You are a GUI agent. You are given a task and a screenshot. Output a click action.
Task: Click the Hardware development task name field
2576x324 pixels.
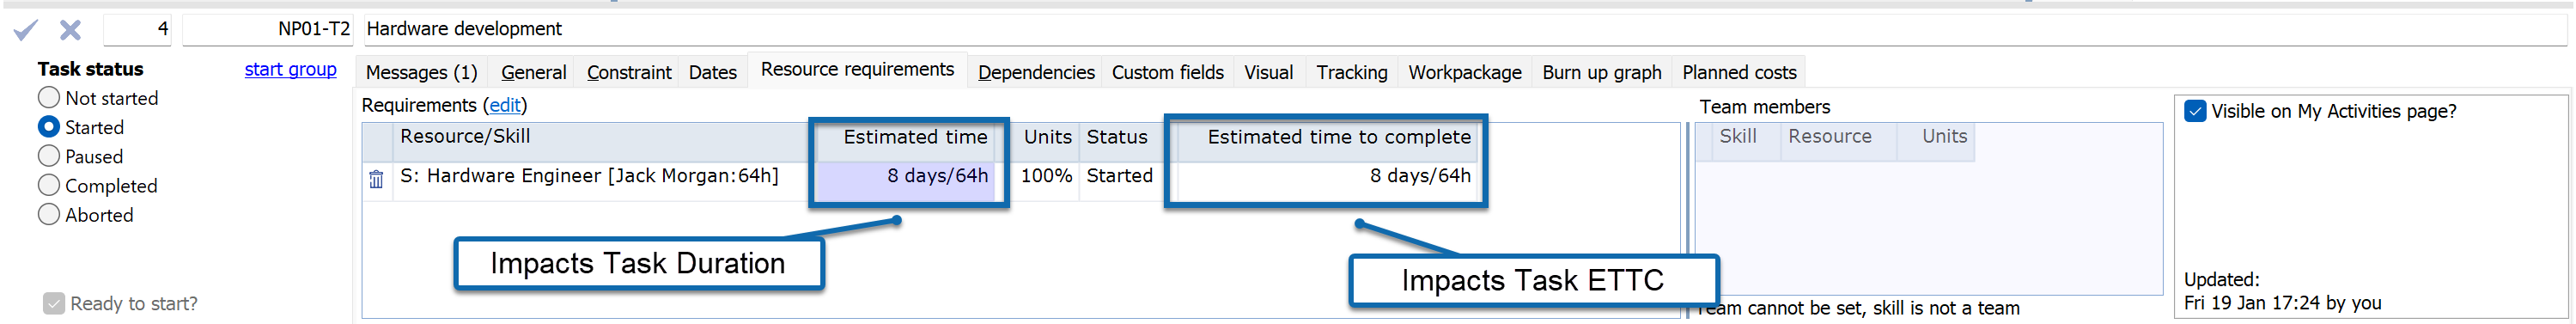coord(1464,29)
